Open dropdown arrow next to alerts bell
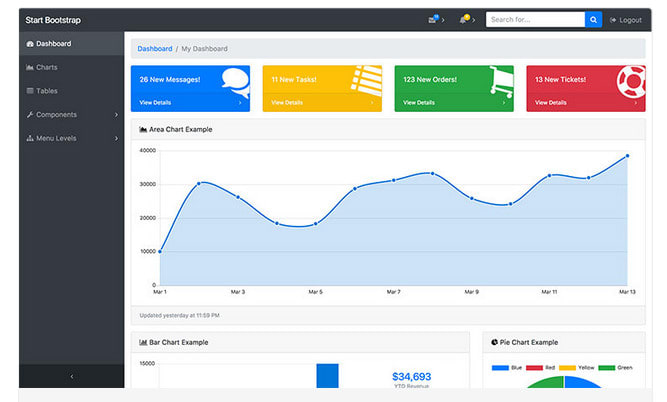The image size is (667, 402). tap(473, 20)
